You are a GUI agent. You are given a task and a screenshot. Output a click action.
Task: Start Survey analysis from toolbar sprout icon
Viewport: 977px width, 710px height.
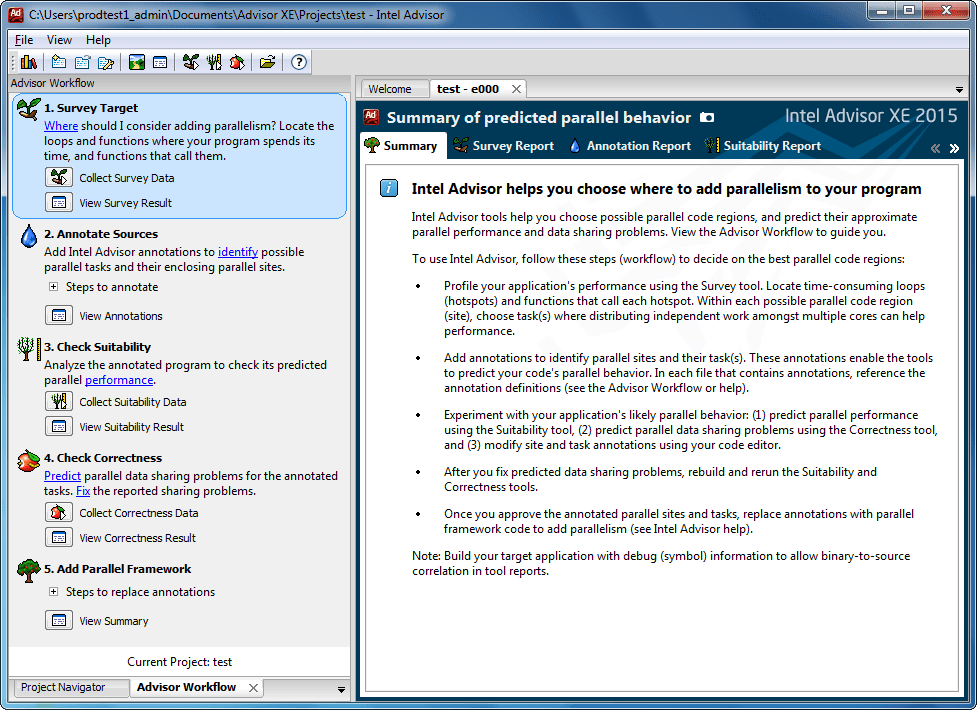(191, 62)
